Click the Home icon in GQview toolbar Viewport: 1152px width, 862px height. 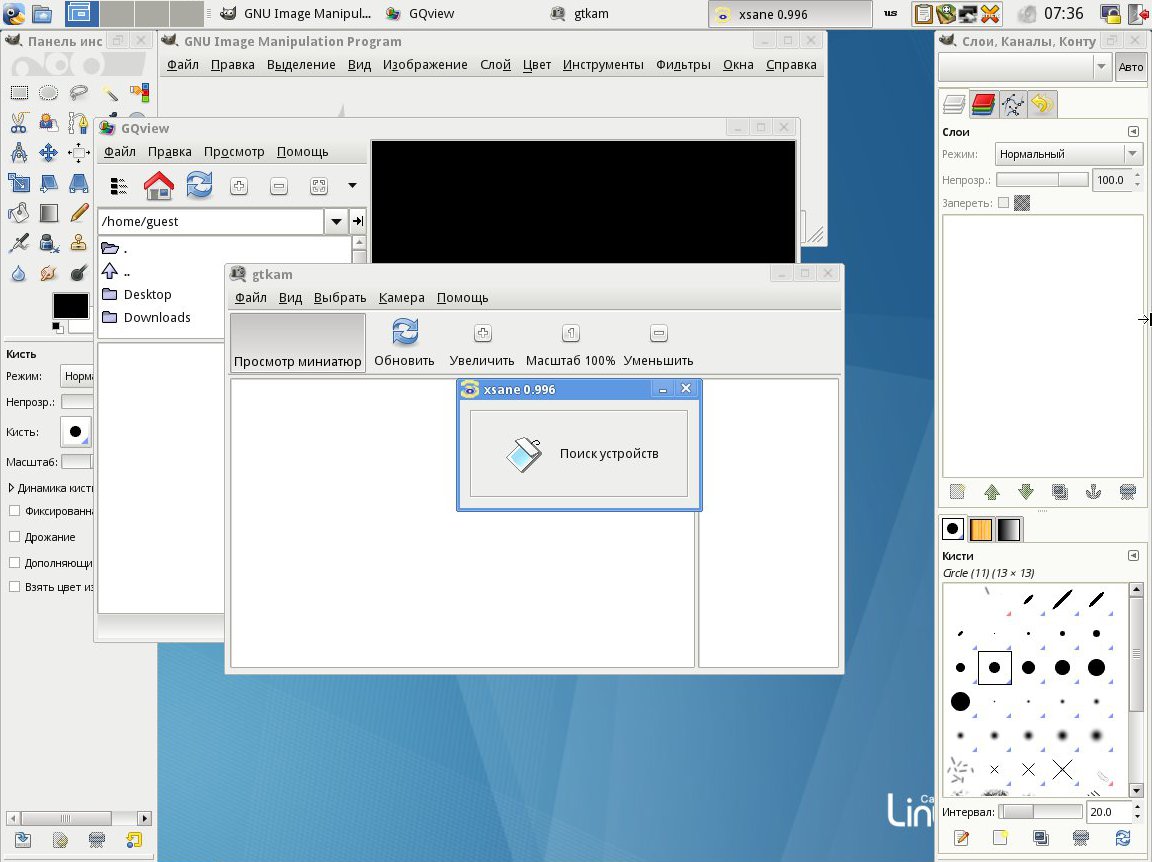coord(159,185)
